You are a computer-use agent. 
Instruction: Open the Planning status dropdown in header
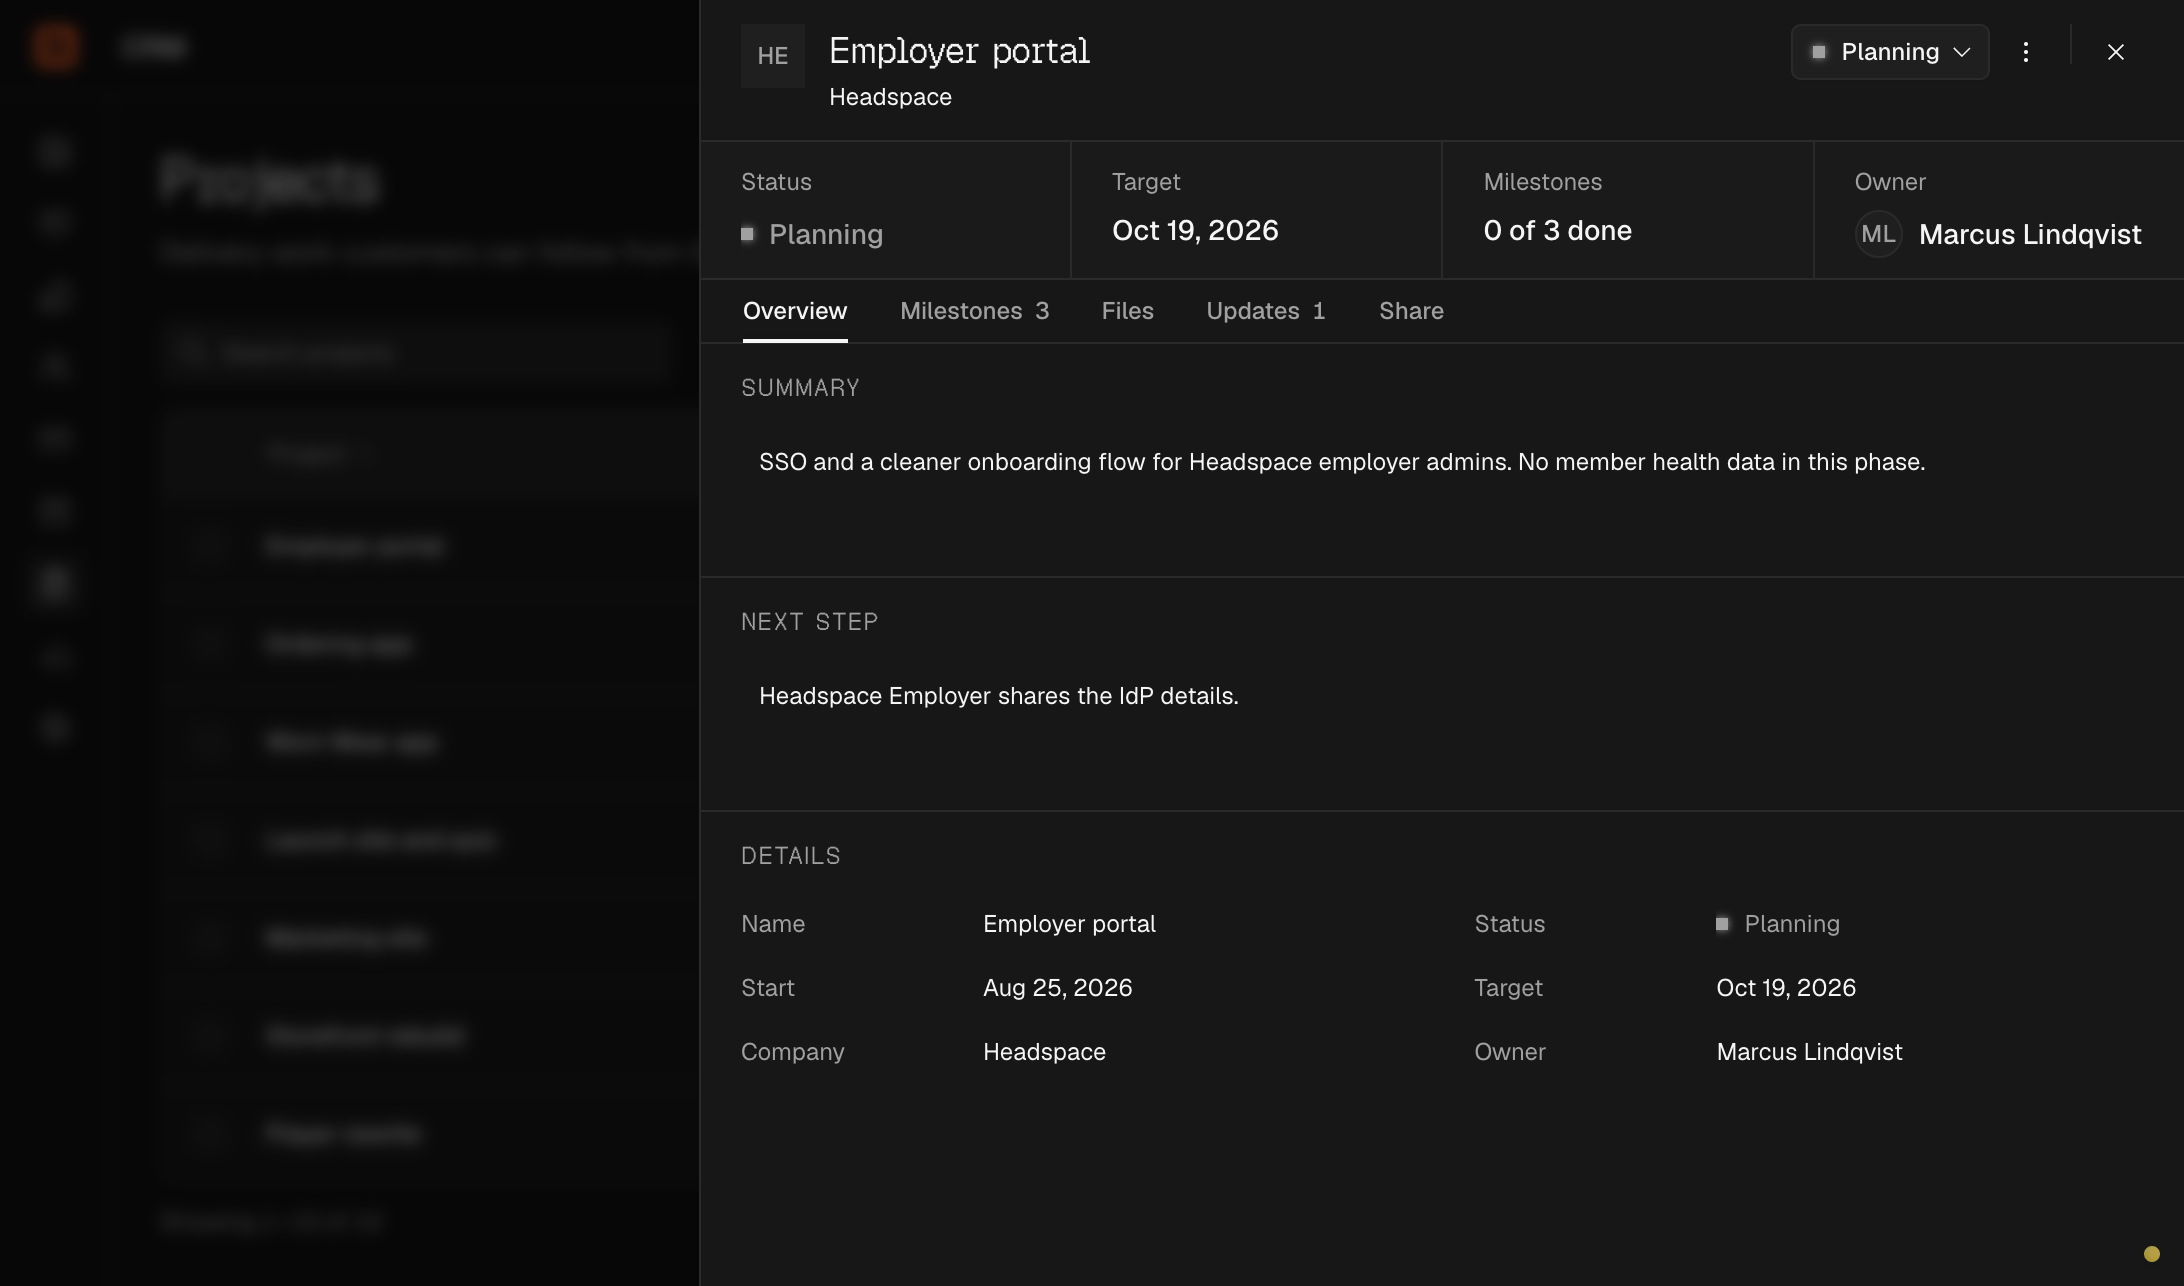point(1890,52)
